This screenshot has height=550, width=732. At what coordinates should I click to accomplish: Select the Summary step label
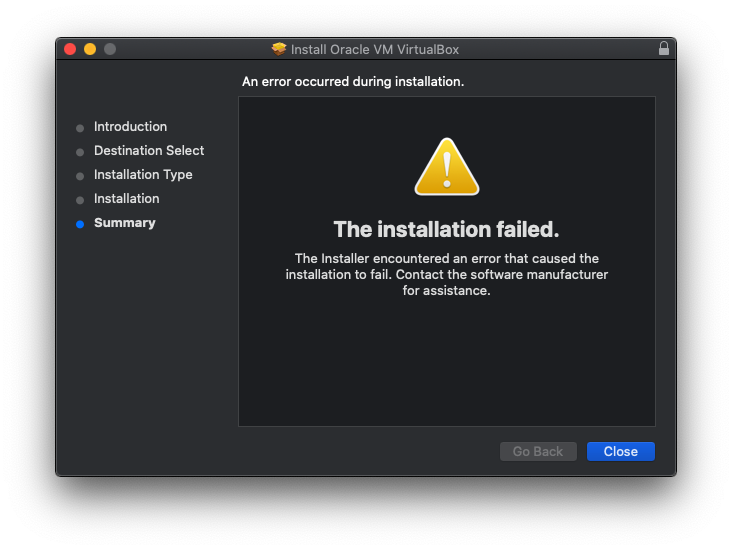[125, 223]
